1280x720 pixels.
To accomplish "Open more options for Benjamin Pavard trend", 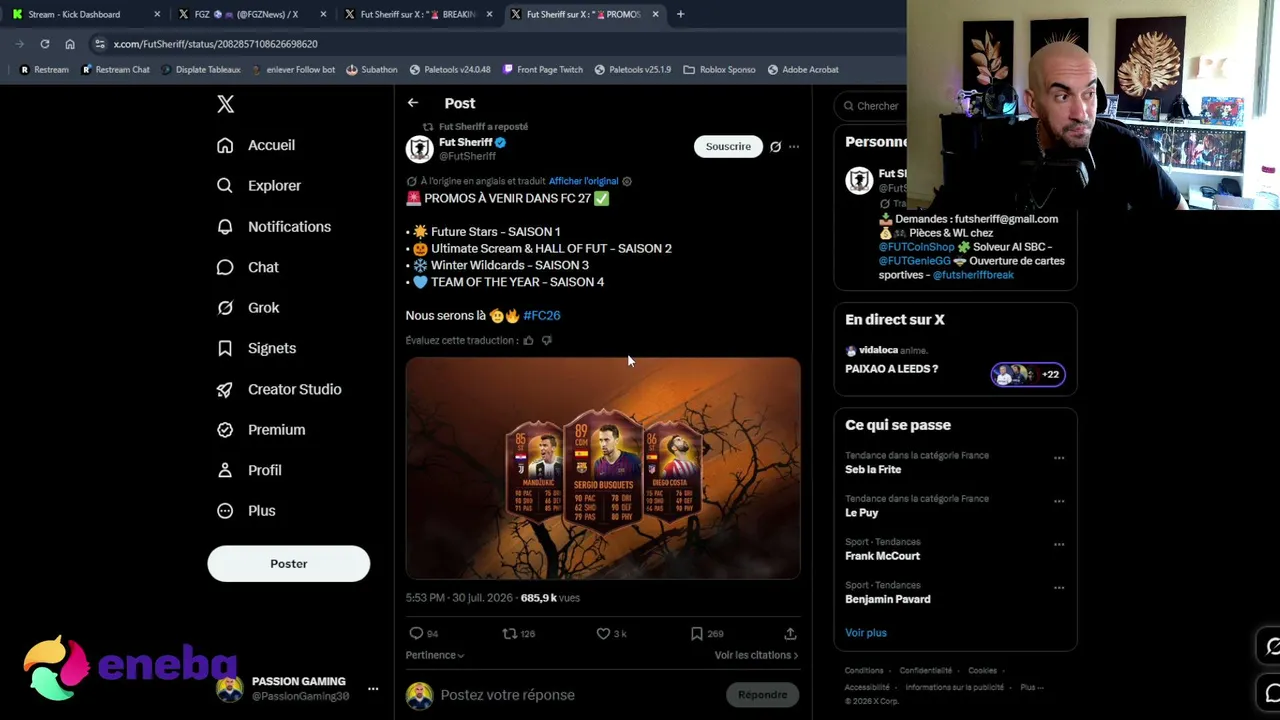I will point(1059,587).
